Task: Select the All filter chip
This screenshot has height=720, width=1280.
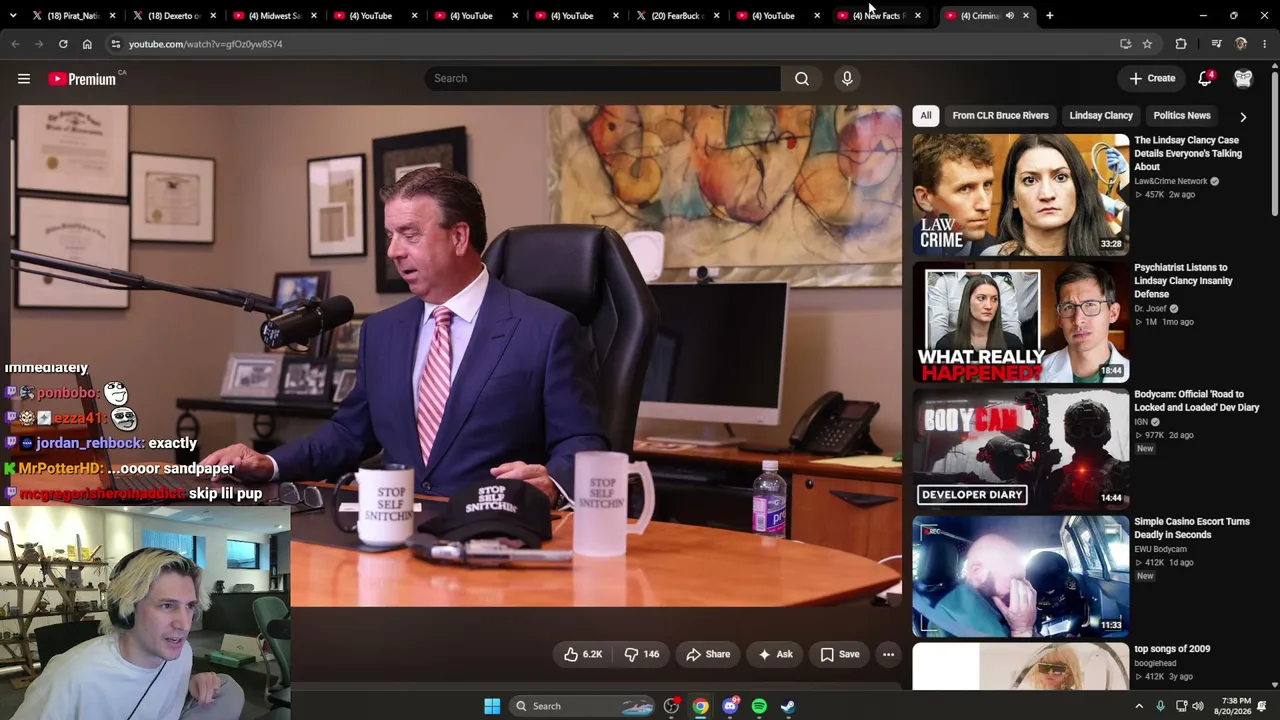Action: point(926,116)
